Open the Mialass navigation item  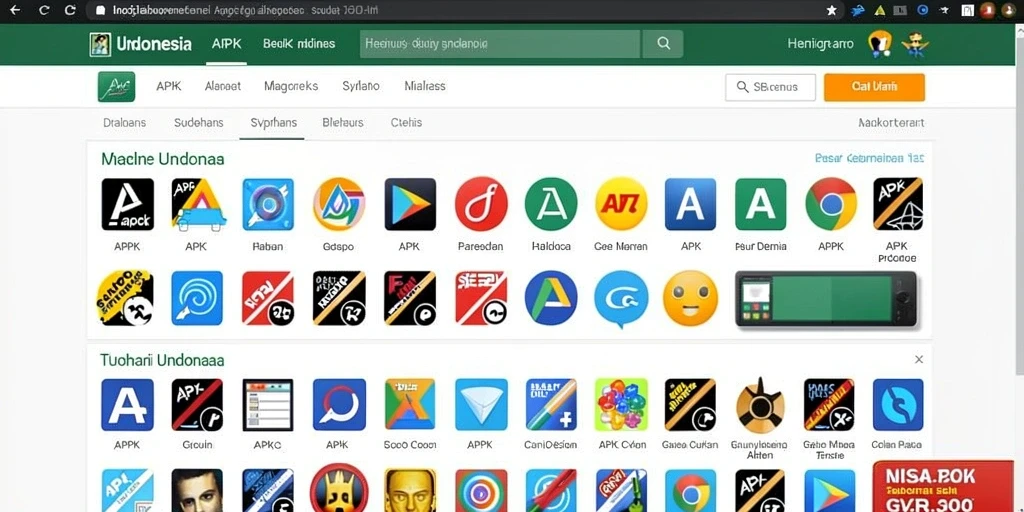pos(424,86)
